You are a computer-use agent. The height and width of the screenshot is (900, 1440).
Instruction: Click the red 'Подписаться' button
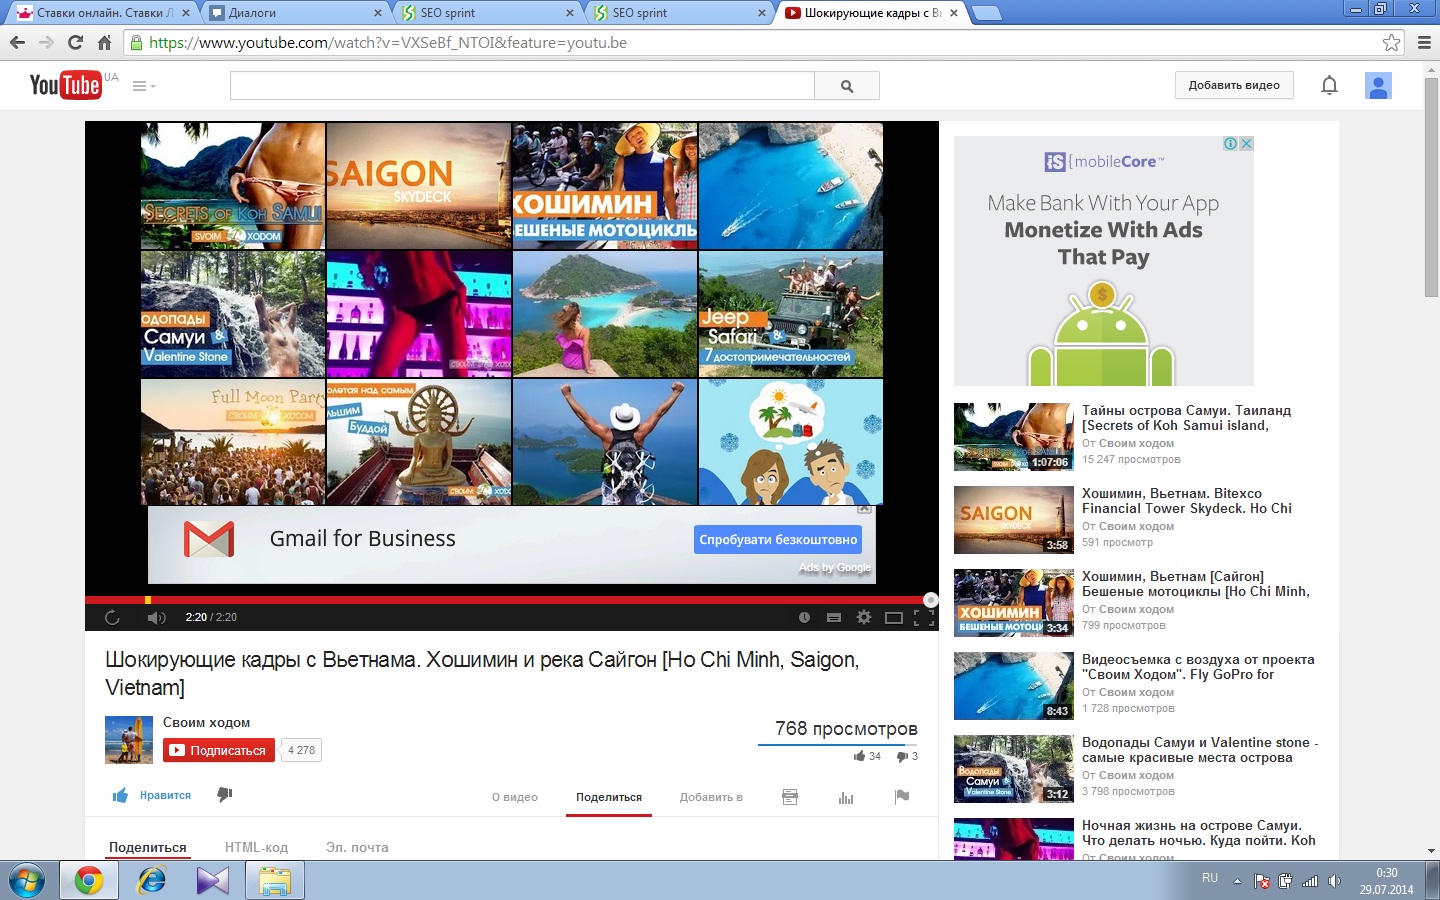[x=219, y=750]
